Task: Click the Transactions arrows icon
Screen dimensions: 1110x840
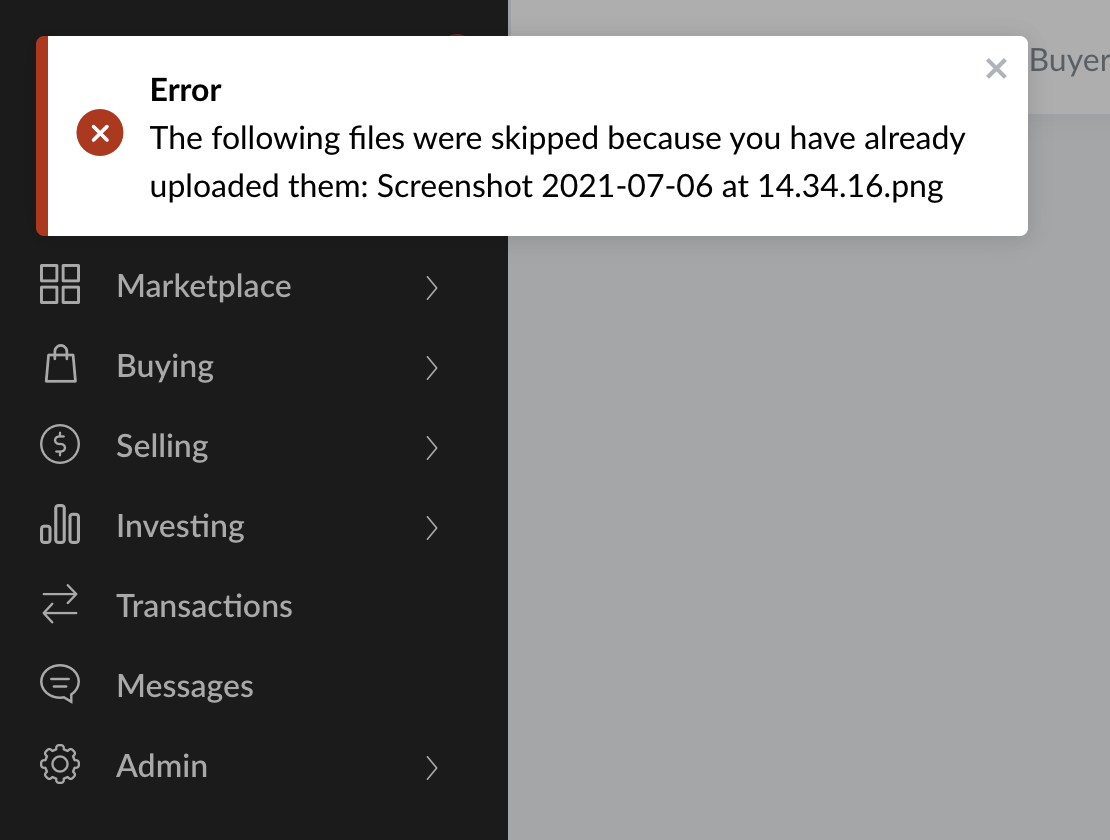Action: pos(60,604)
